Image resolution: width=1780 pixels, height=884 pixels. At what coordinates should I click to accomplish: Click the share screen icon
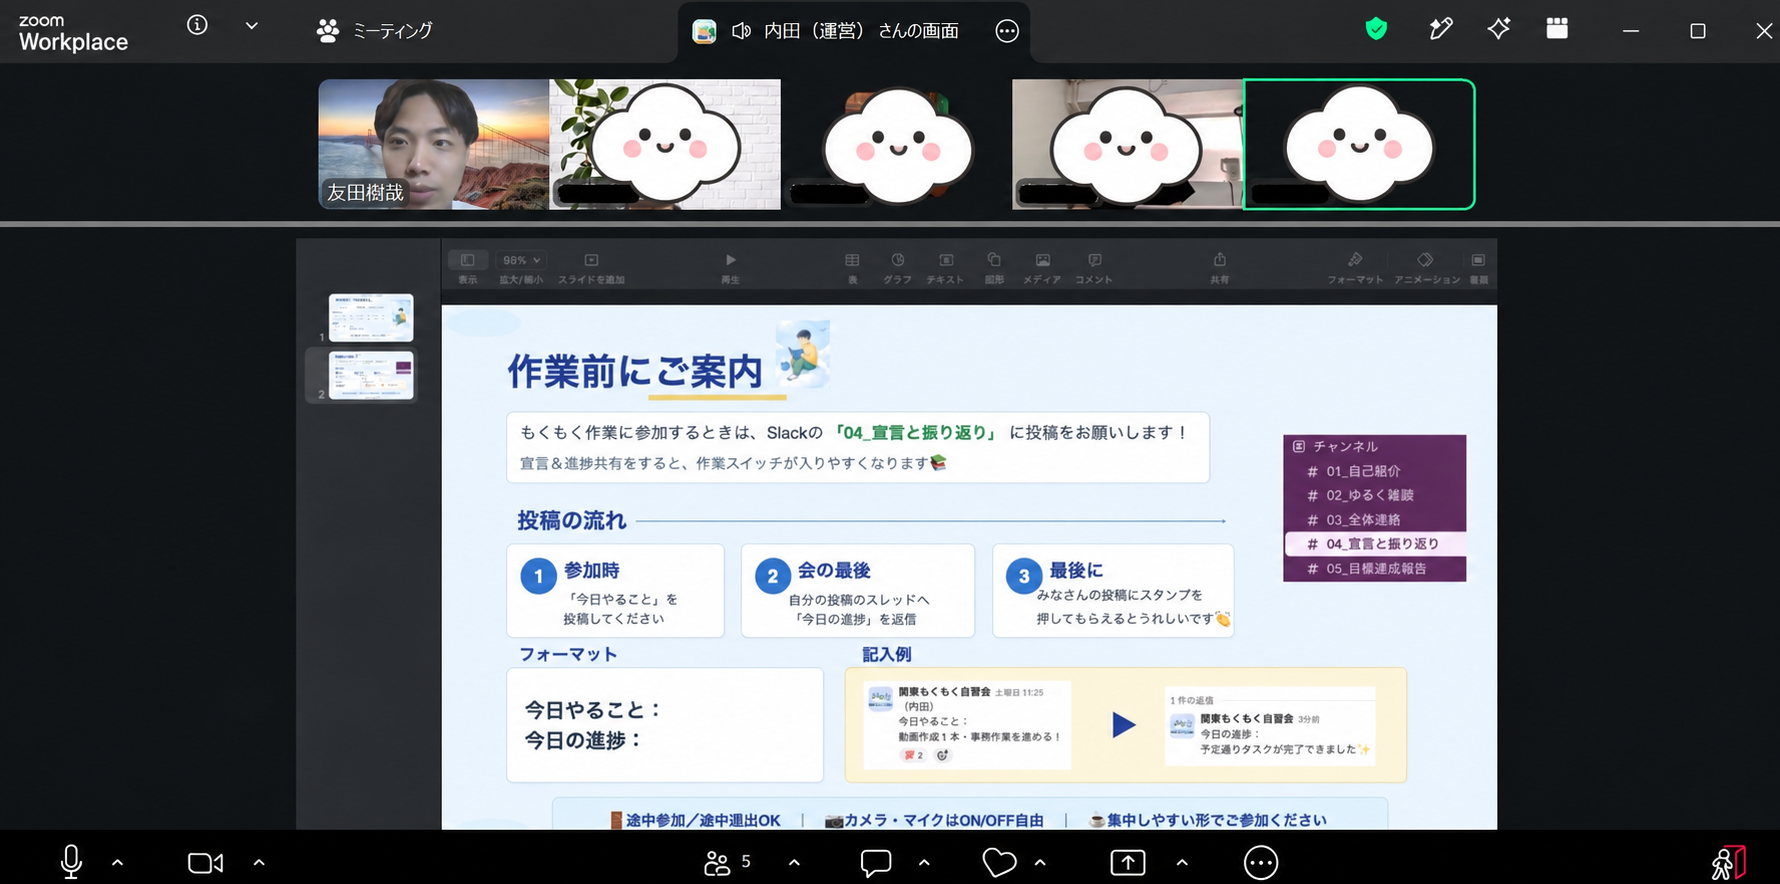coord(1128,863)
